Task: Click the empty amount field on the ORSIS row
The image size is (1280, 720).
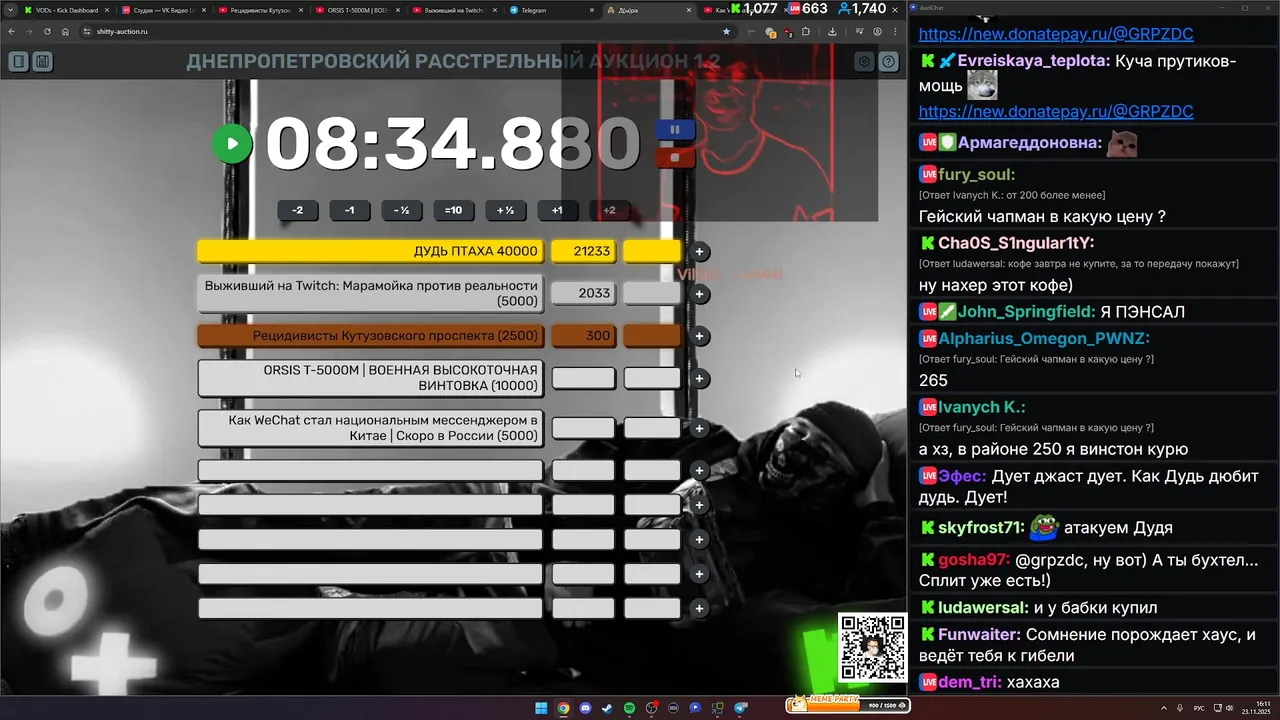Action: (583, 378)
